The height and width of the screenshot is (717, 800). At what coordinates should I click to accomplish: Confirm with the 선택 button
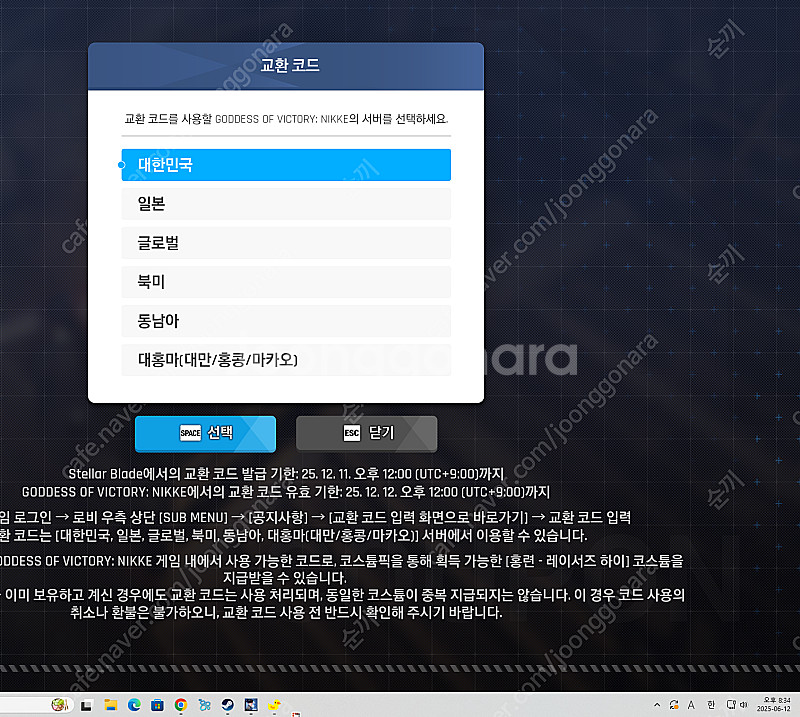coord(205,434)
